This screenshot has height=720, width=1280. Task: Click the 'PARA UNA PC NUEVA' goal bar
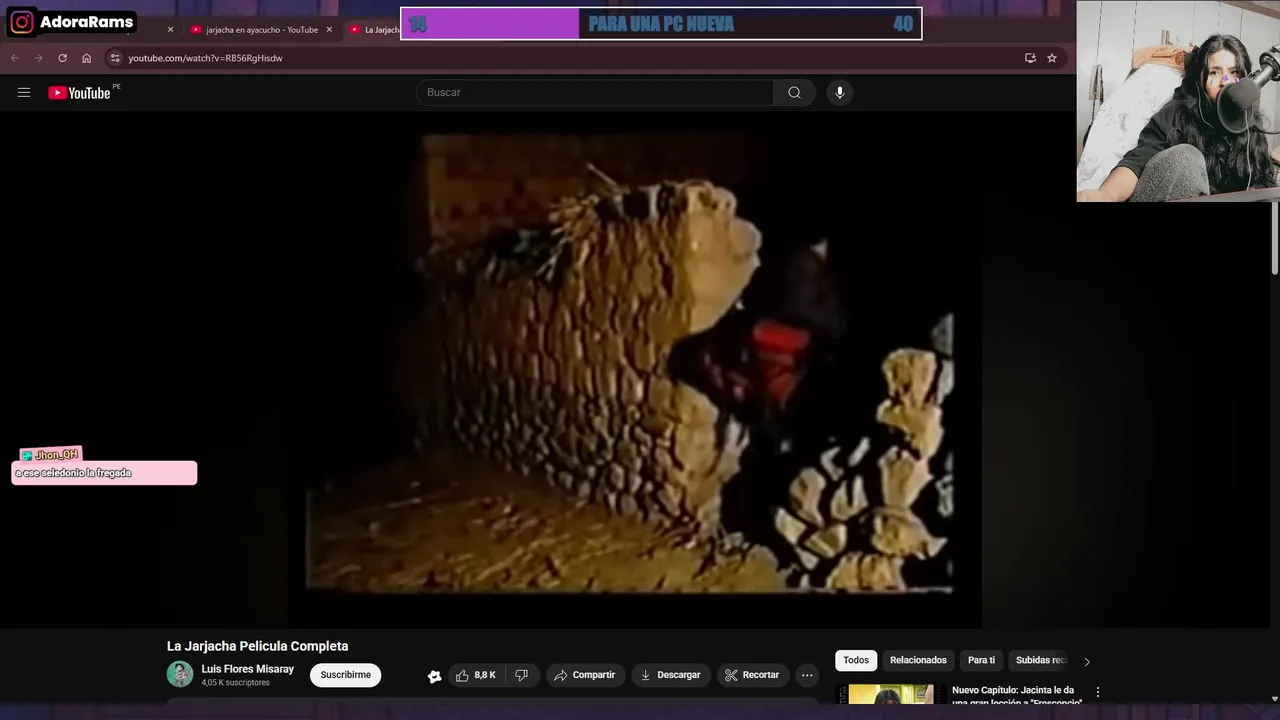pyautogui.click(x=661, y=24)
